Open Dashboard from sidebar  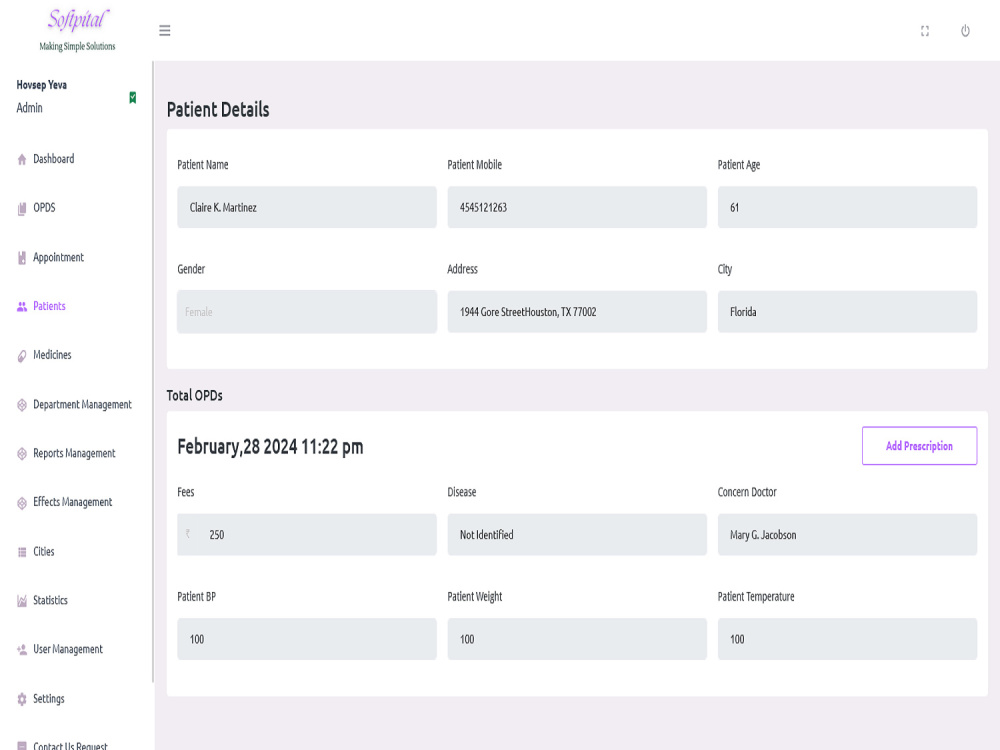point(54,159)
